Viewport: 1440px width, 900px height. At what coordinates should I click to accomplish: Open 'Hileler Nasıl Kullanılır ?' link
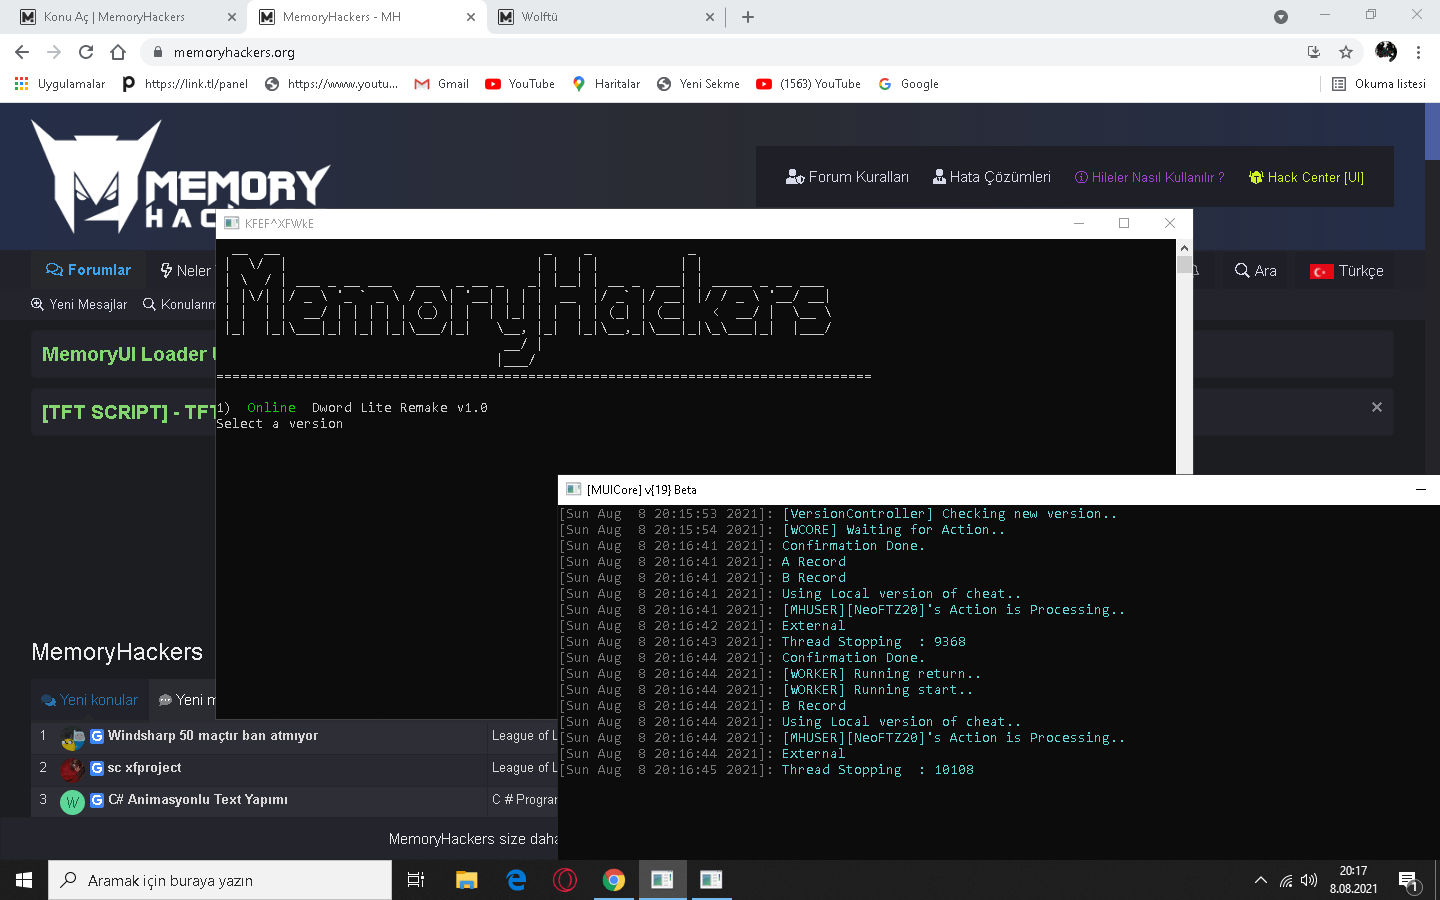[x=1149, y=177]
